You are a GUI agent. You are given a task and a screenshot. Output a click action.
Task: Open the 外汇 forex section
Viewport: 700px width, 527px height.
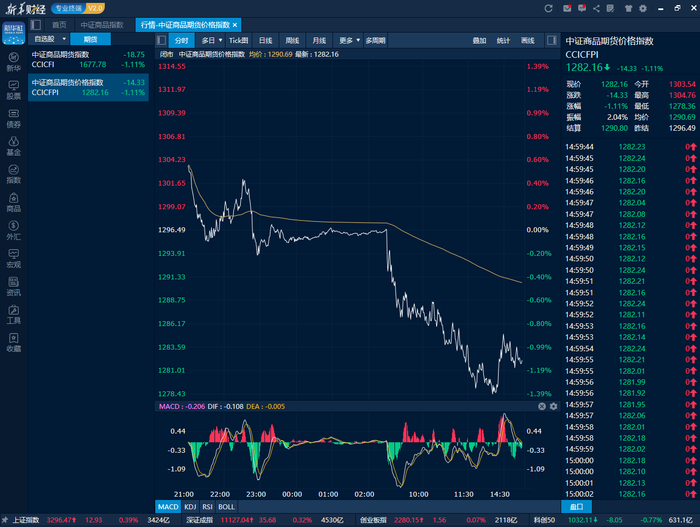coord(13,230)
